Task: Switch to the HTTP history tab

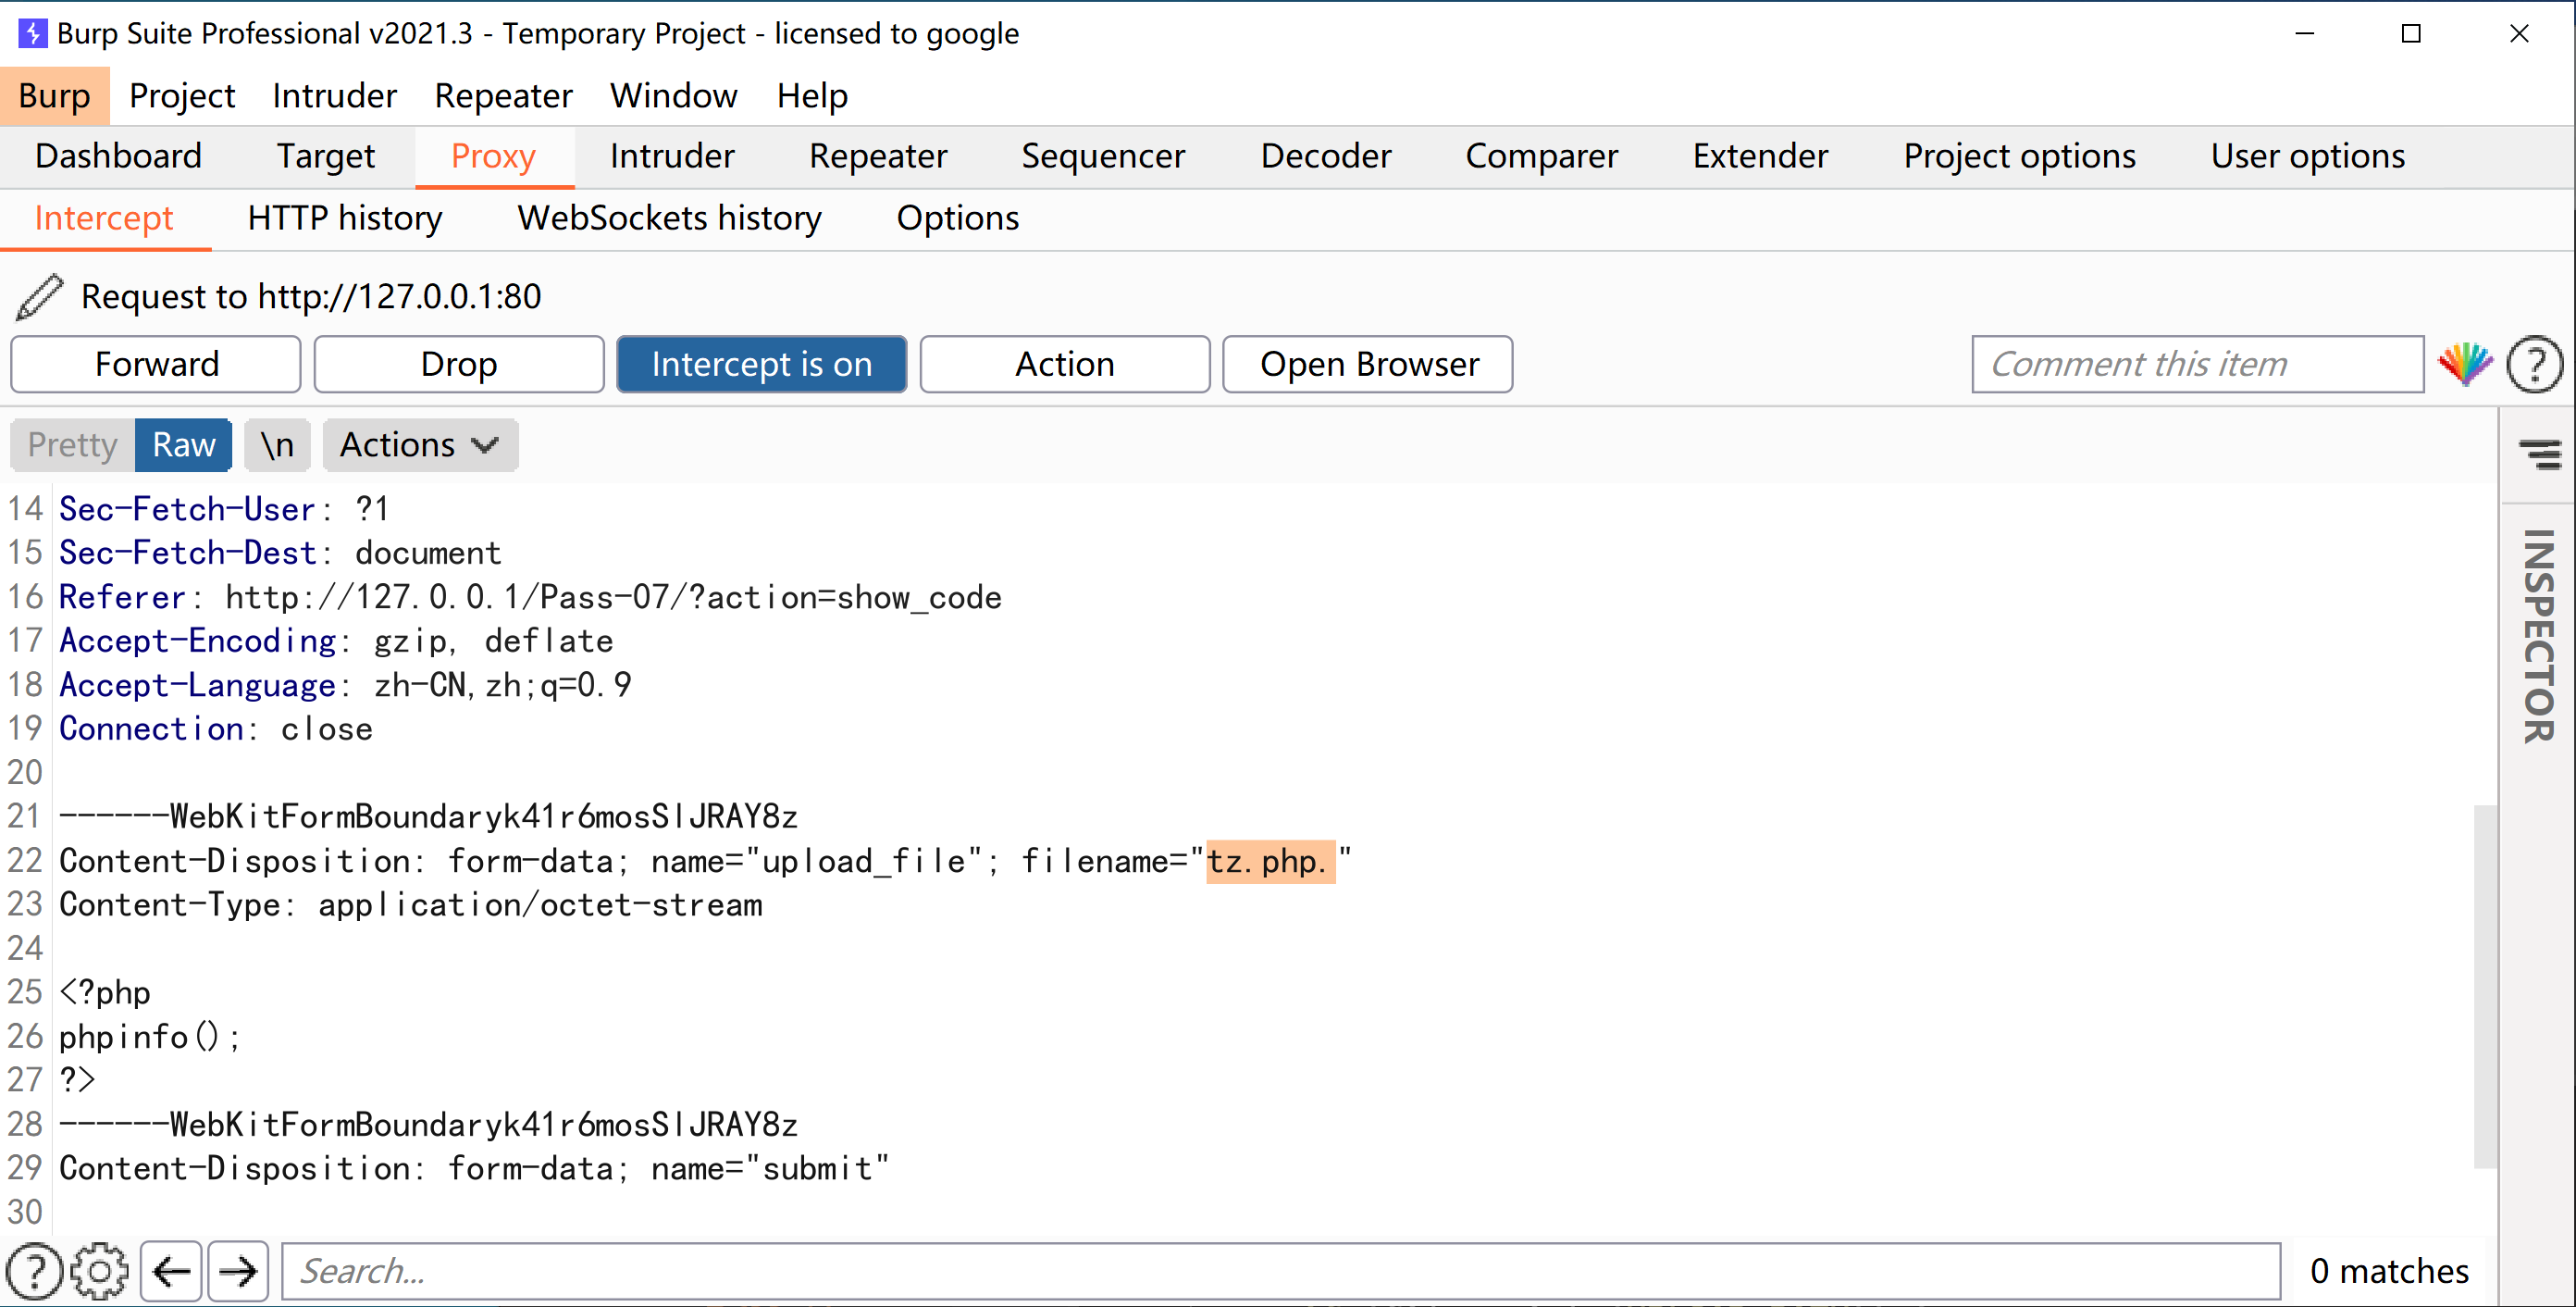Action: [345, 218]
